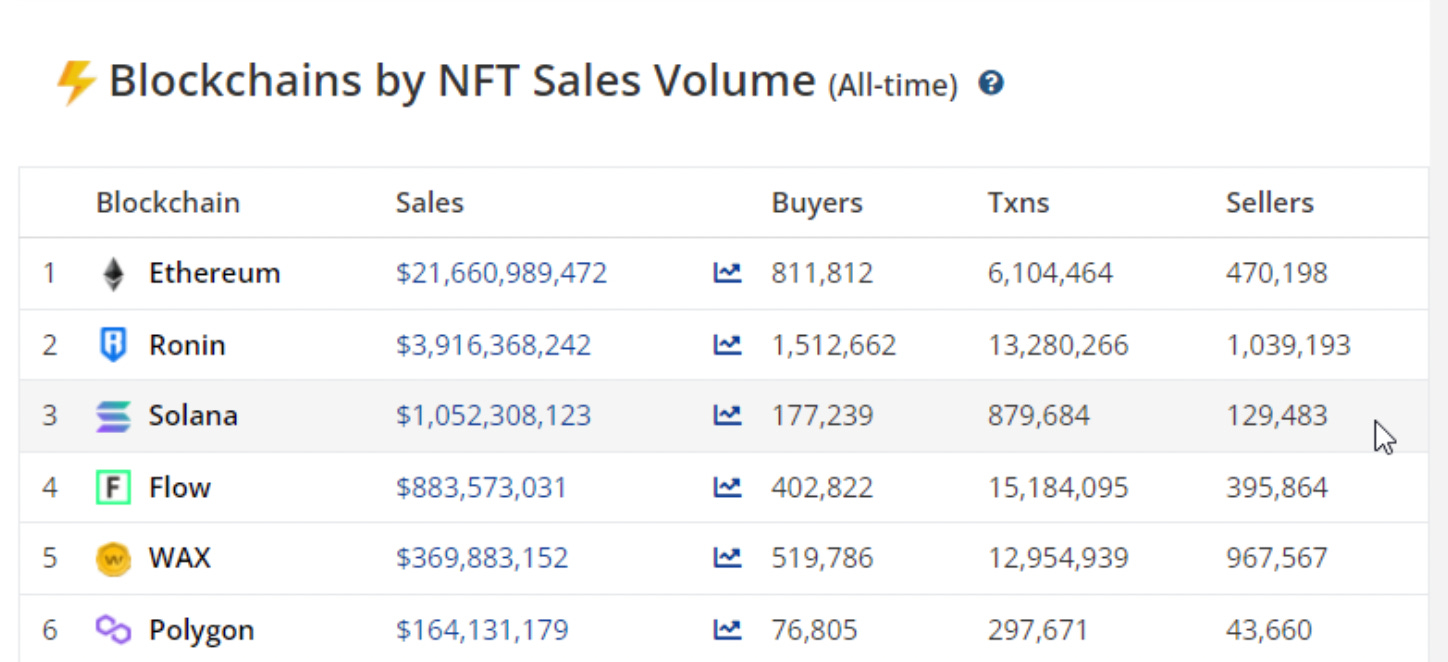Click Solana sellers count 129,483
This screenshot has height=662, width=1448.
[1277, 415]
